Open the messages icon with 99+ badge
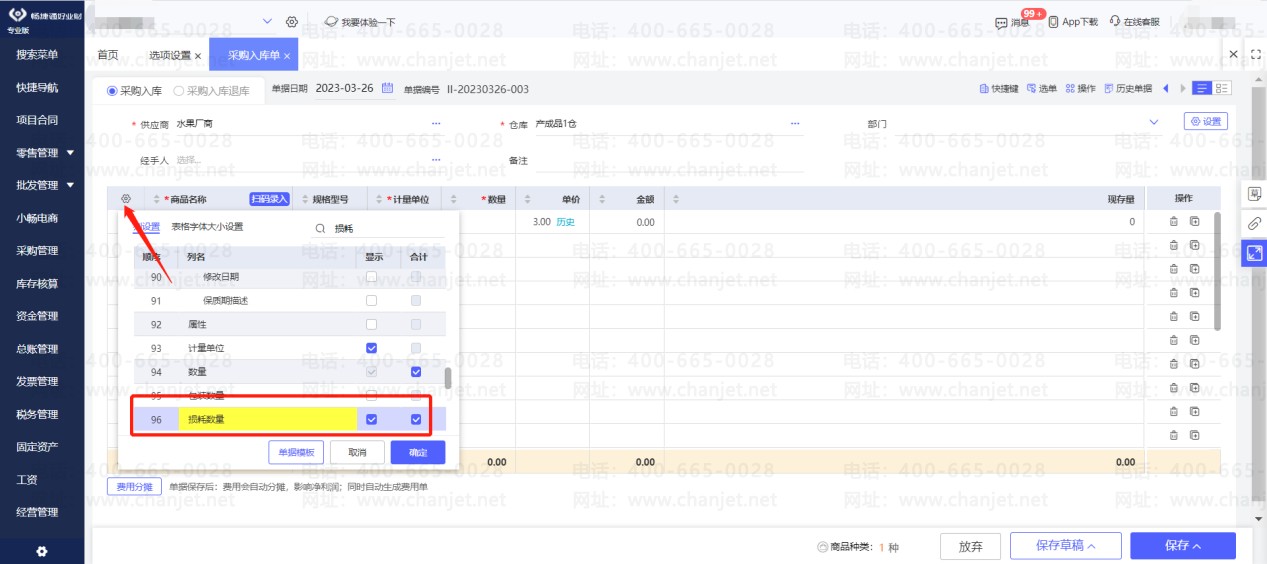The image size is (1267, 564). (x=1001, y=21)
